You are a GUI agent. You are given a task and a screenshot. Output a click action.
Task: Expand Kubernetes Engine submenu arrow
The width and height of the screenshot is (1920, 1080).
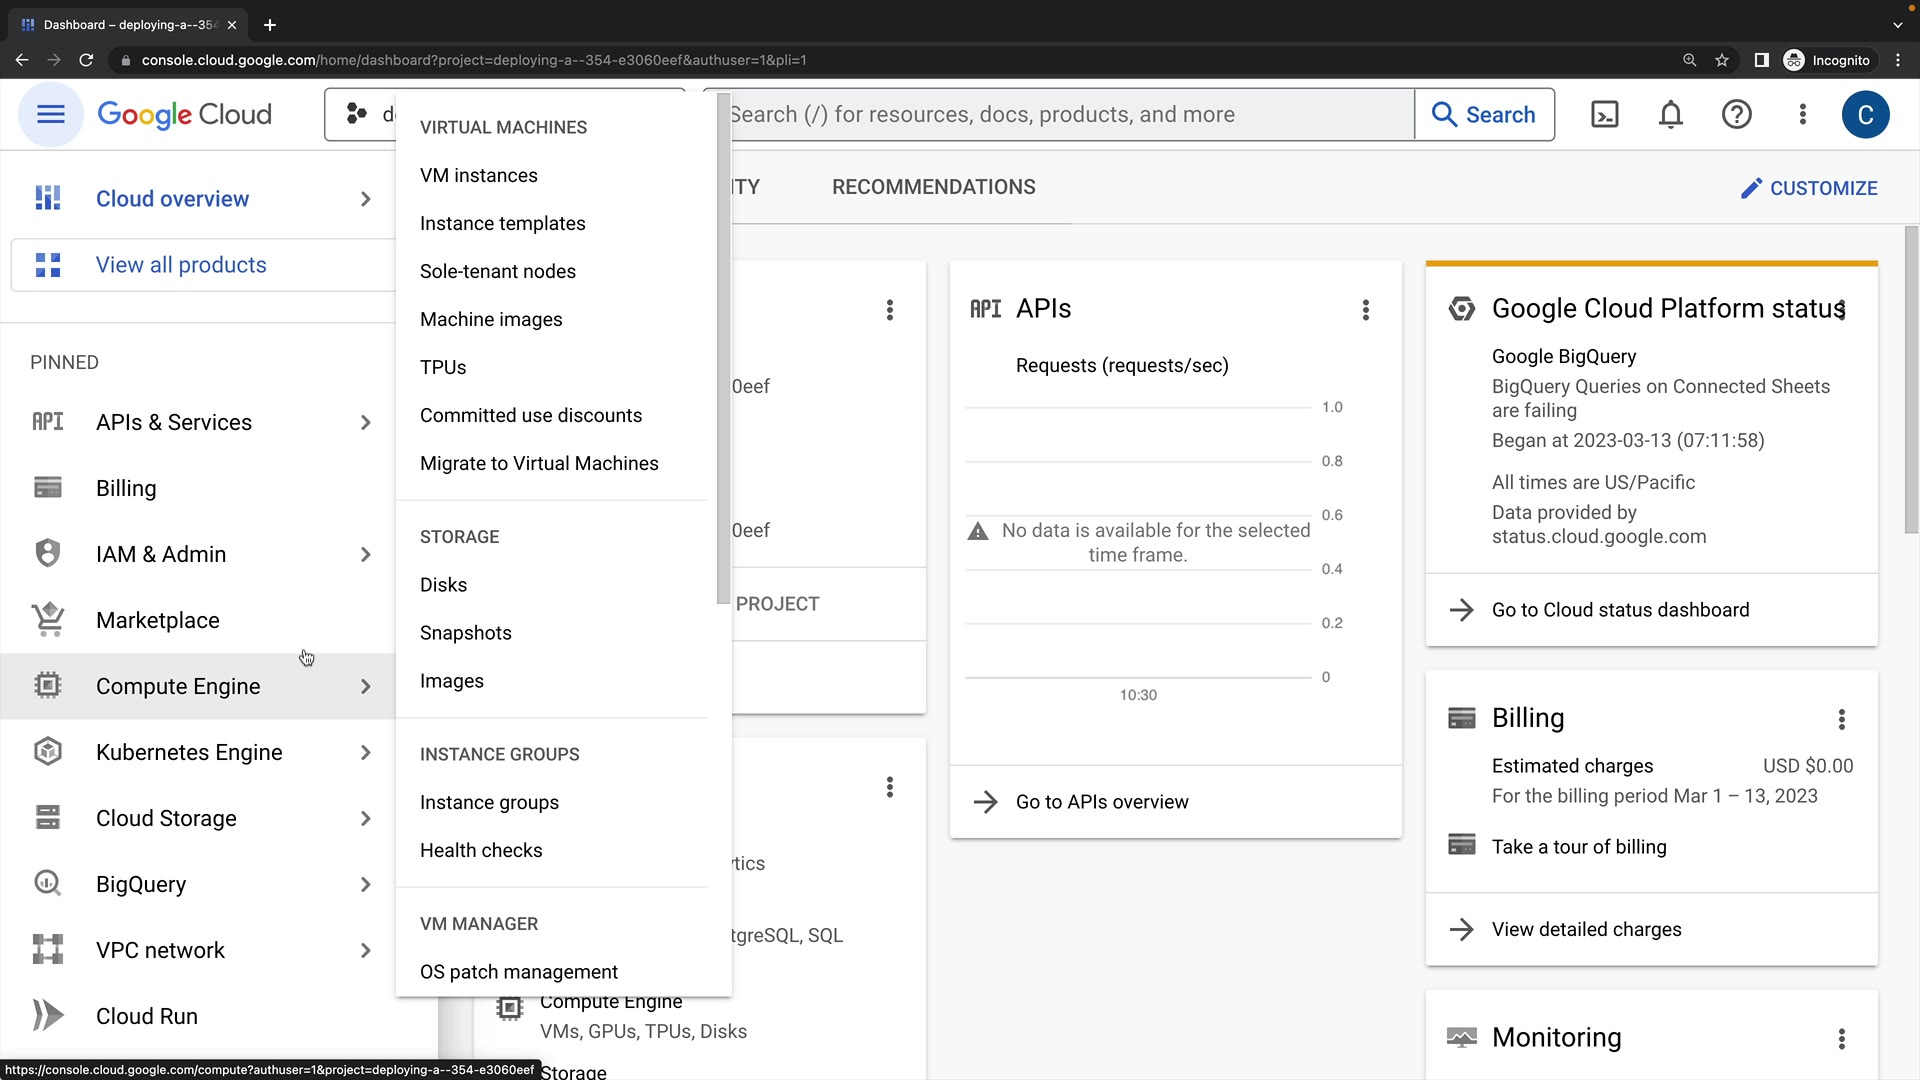click(x=365, y=753)
